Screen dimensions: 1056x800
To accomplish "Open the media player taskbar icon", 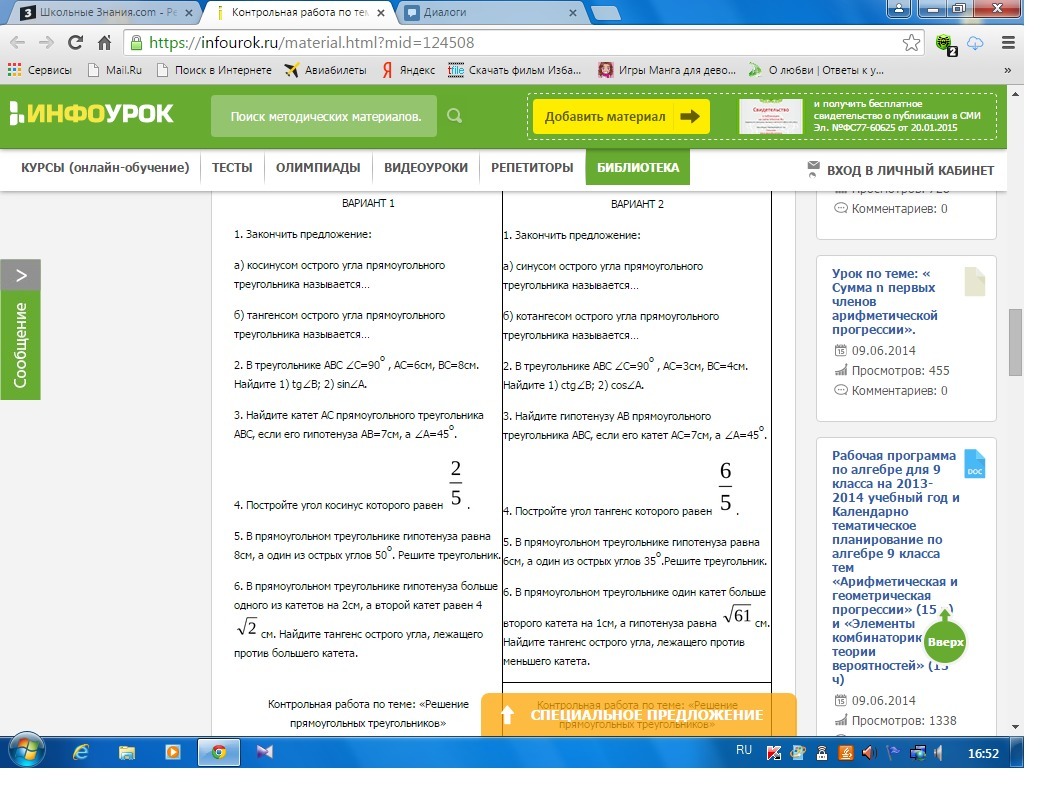I will [x=172, y=752].
